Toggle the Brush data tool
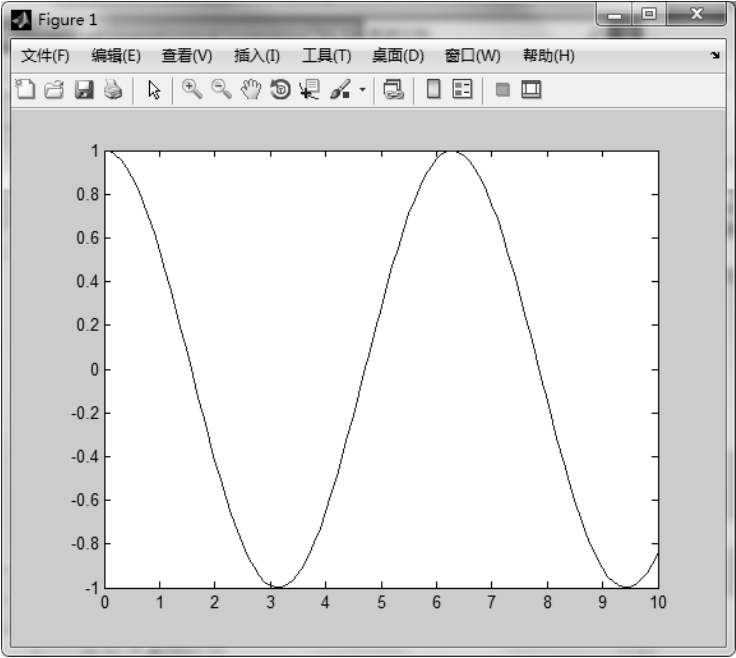736x658 pixels. 339,90
